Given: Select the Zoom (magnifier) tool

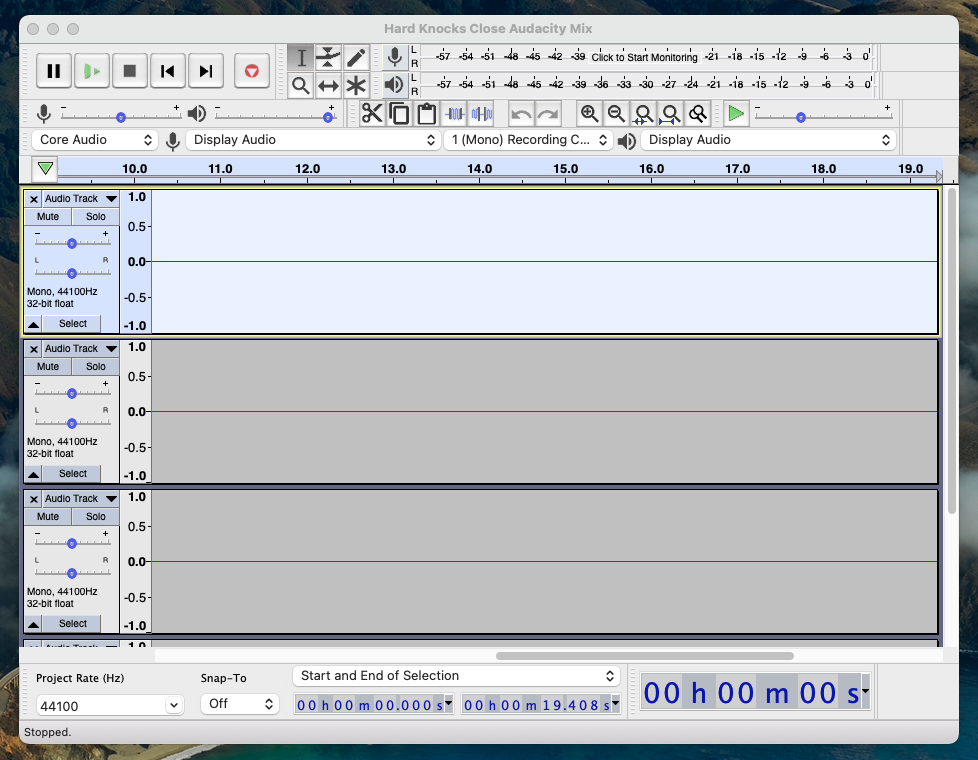Looking at the screenshot, I should pyautogui.click(x=301, y=85).
